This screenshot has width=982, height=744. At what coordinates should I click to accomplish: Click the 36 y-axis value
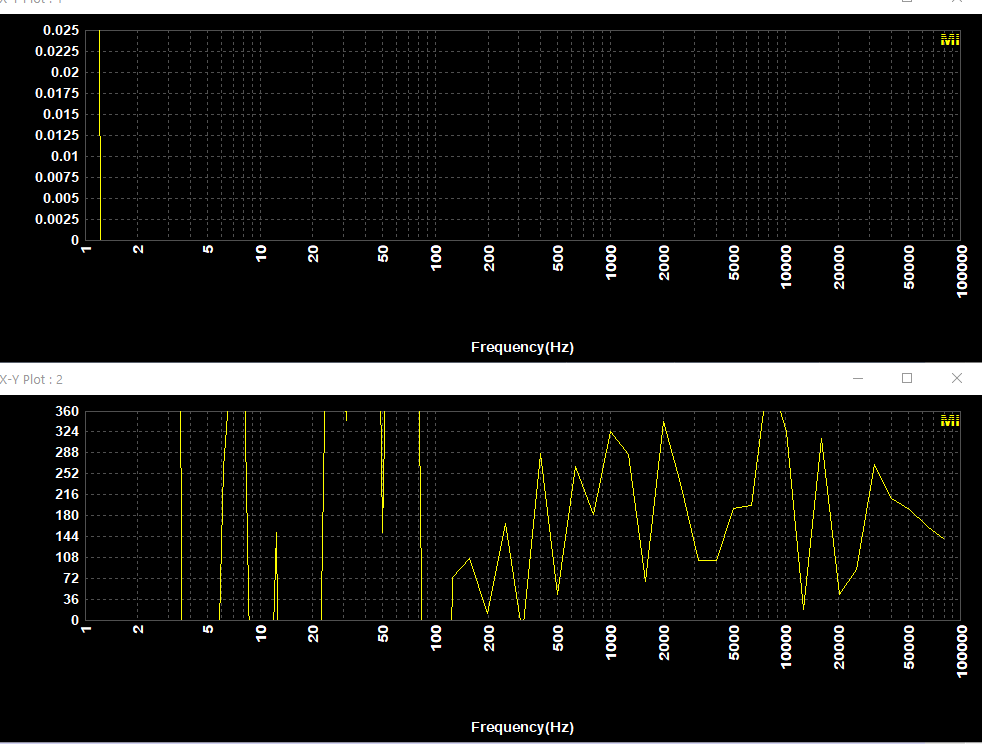(71, 599)
